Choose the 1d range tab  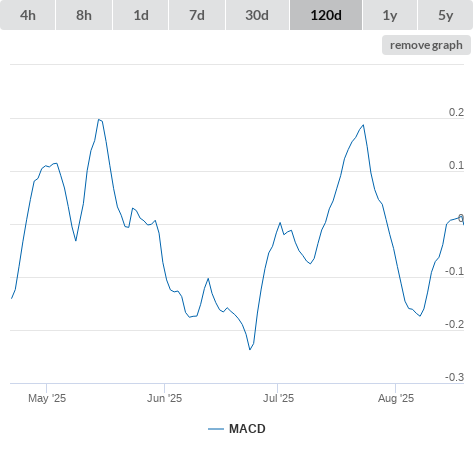[141, 15]
